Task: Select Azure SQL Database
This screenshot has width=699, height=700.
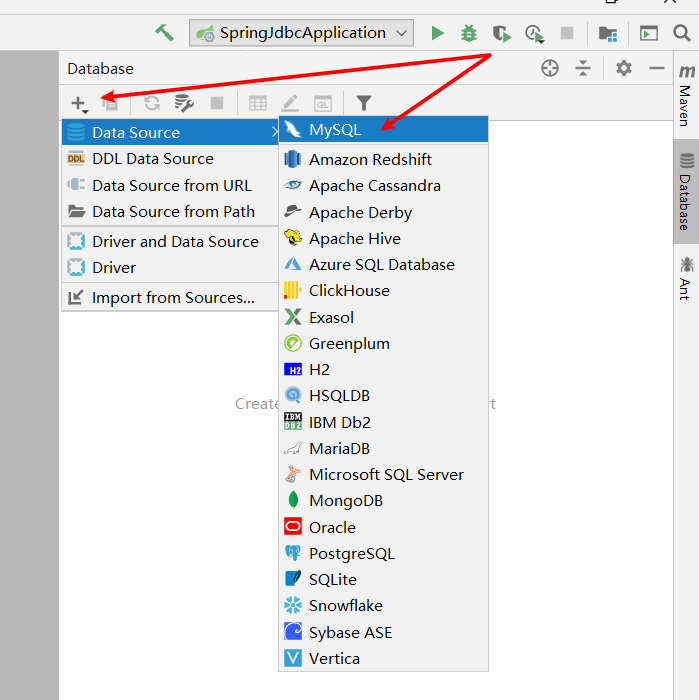Action: coord(383,265)
